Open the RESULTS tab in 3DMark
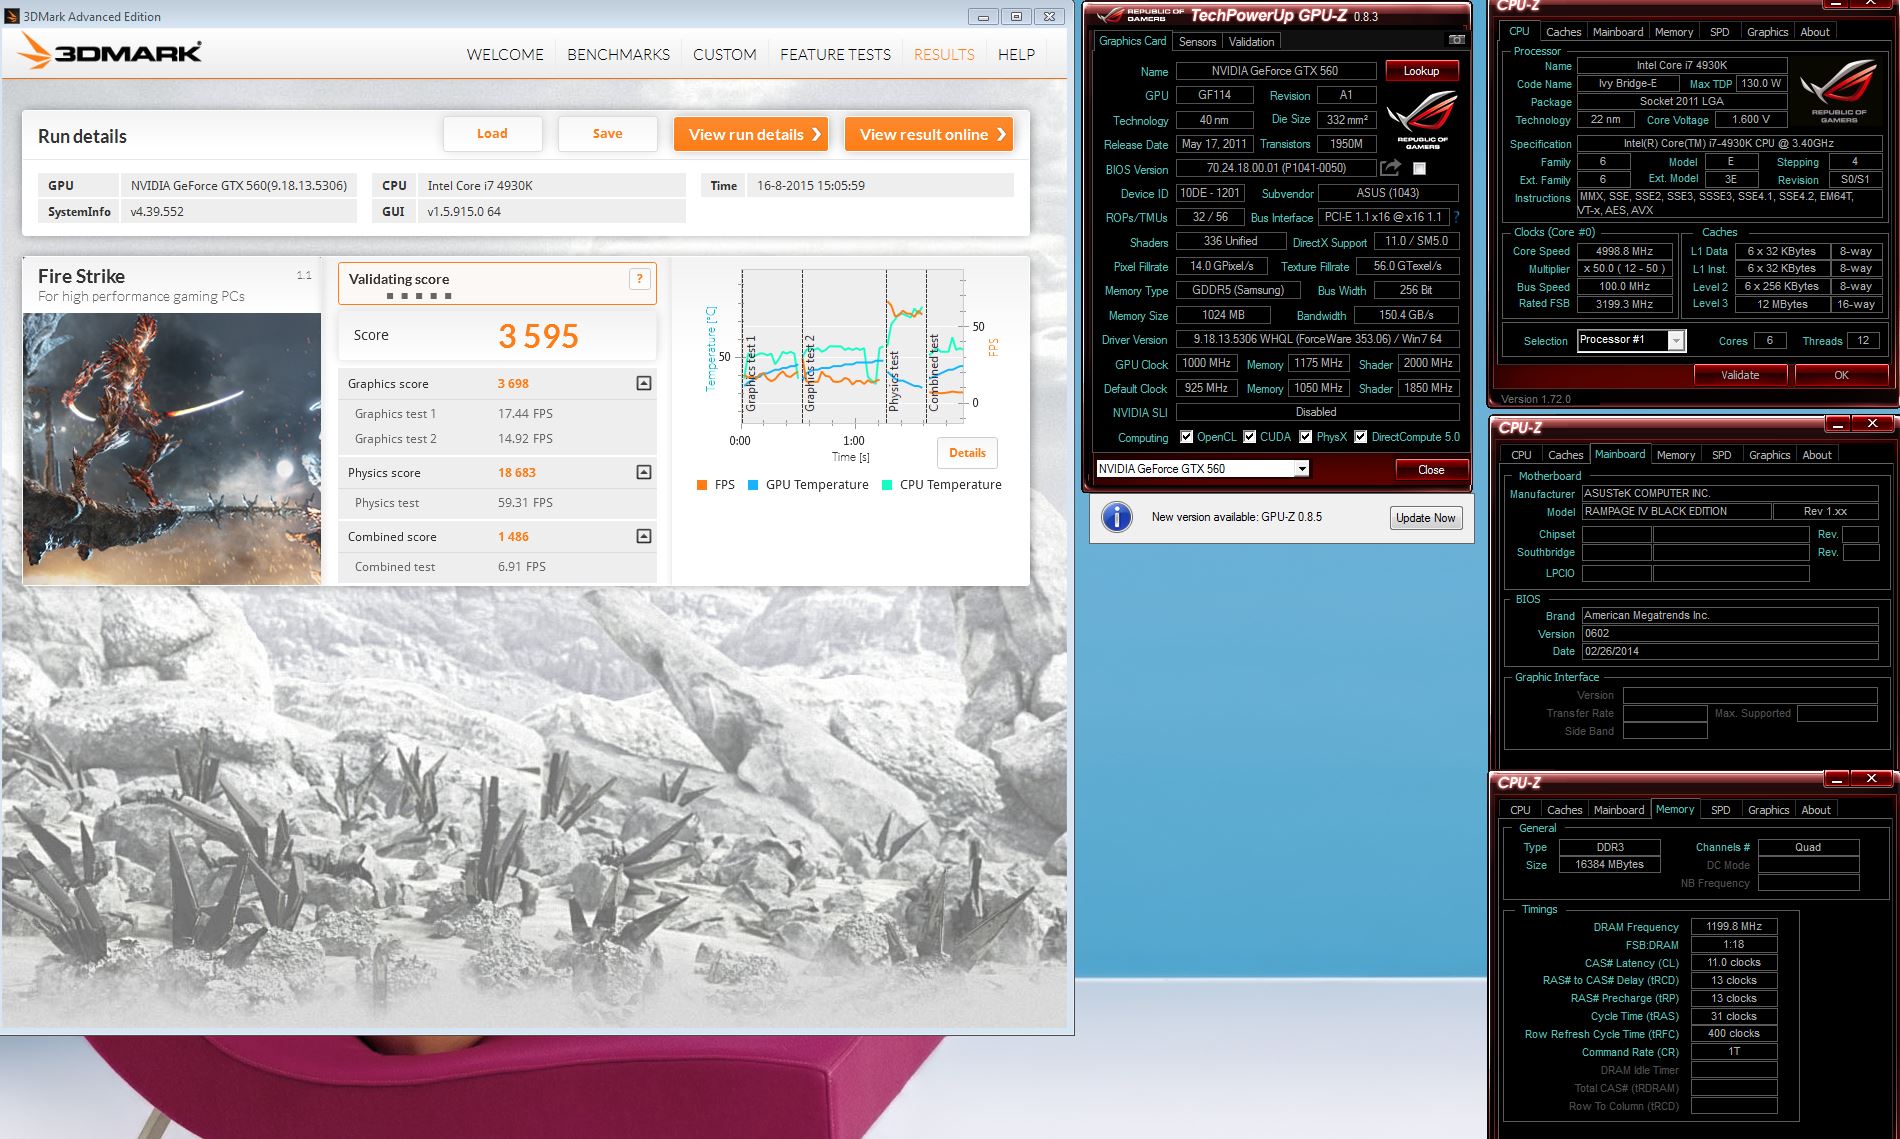The height and width of the screenshot is (1139, 1900). coord(944,54)
